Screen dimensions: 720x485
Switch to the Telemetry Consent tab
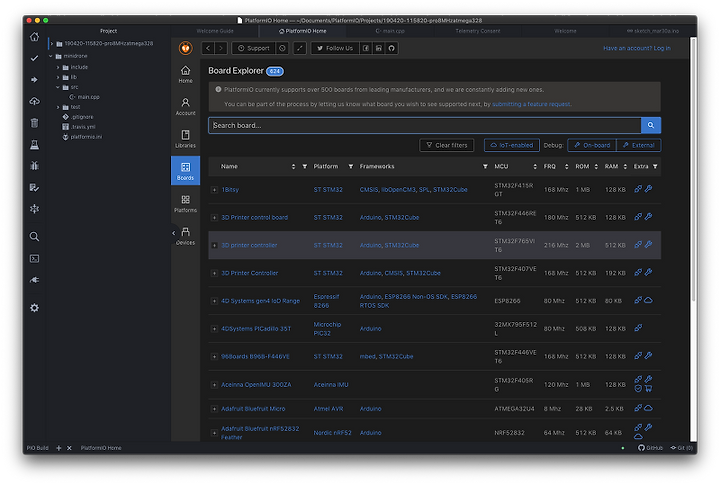click(x=478, y=31)
